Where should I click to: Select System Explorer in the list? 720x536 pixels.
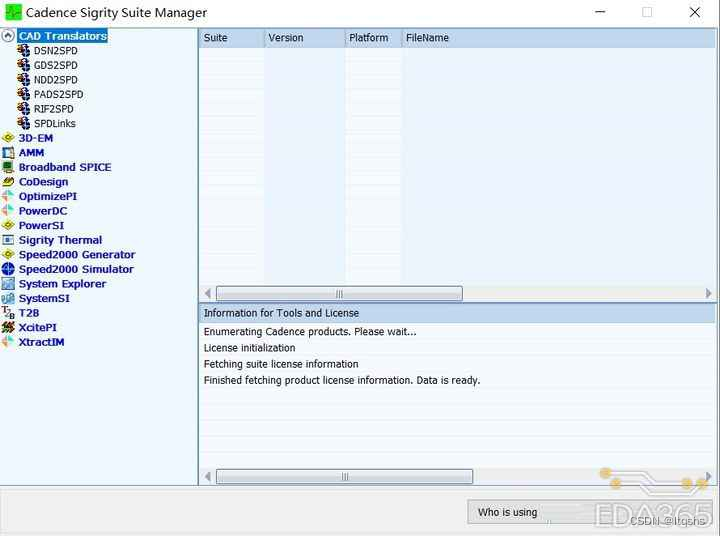62,284
